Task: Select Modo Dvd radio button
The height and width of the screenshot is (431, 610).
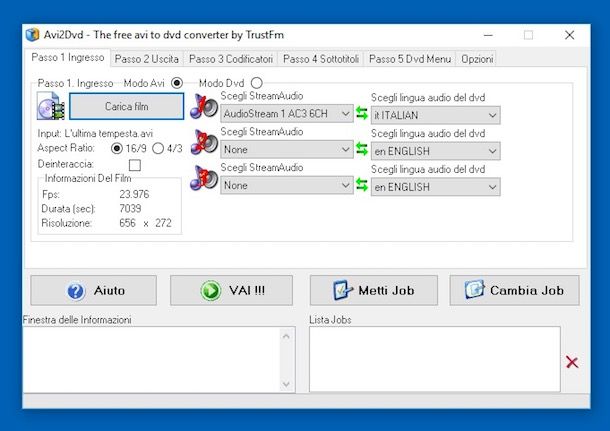Action: point(256,83)
